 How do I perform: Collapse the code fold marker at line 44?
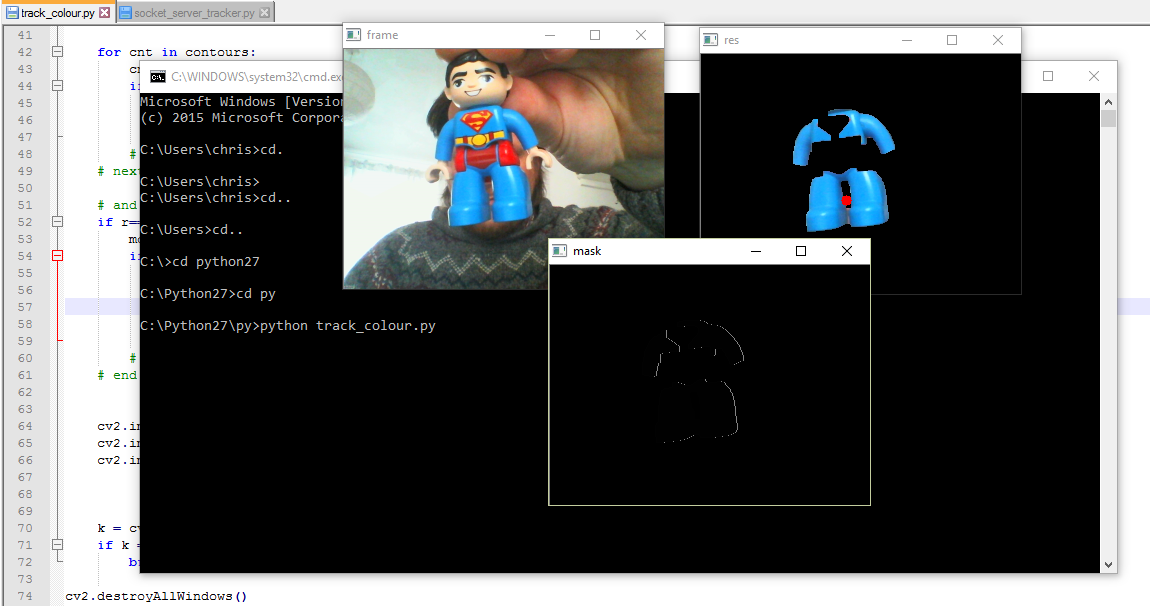click(x=58, y=86)
